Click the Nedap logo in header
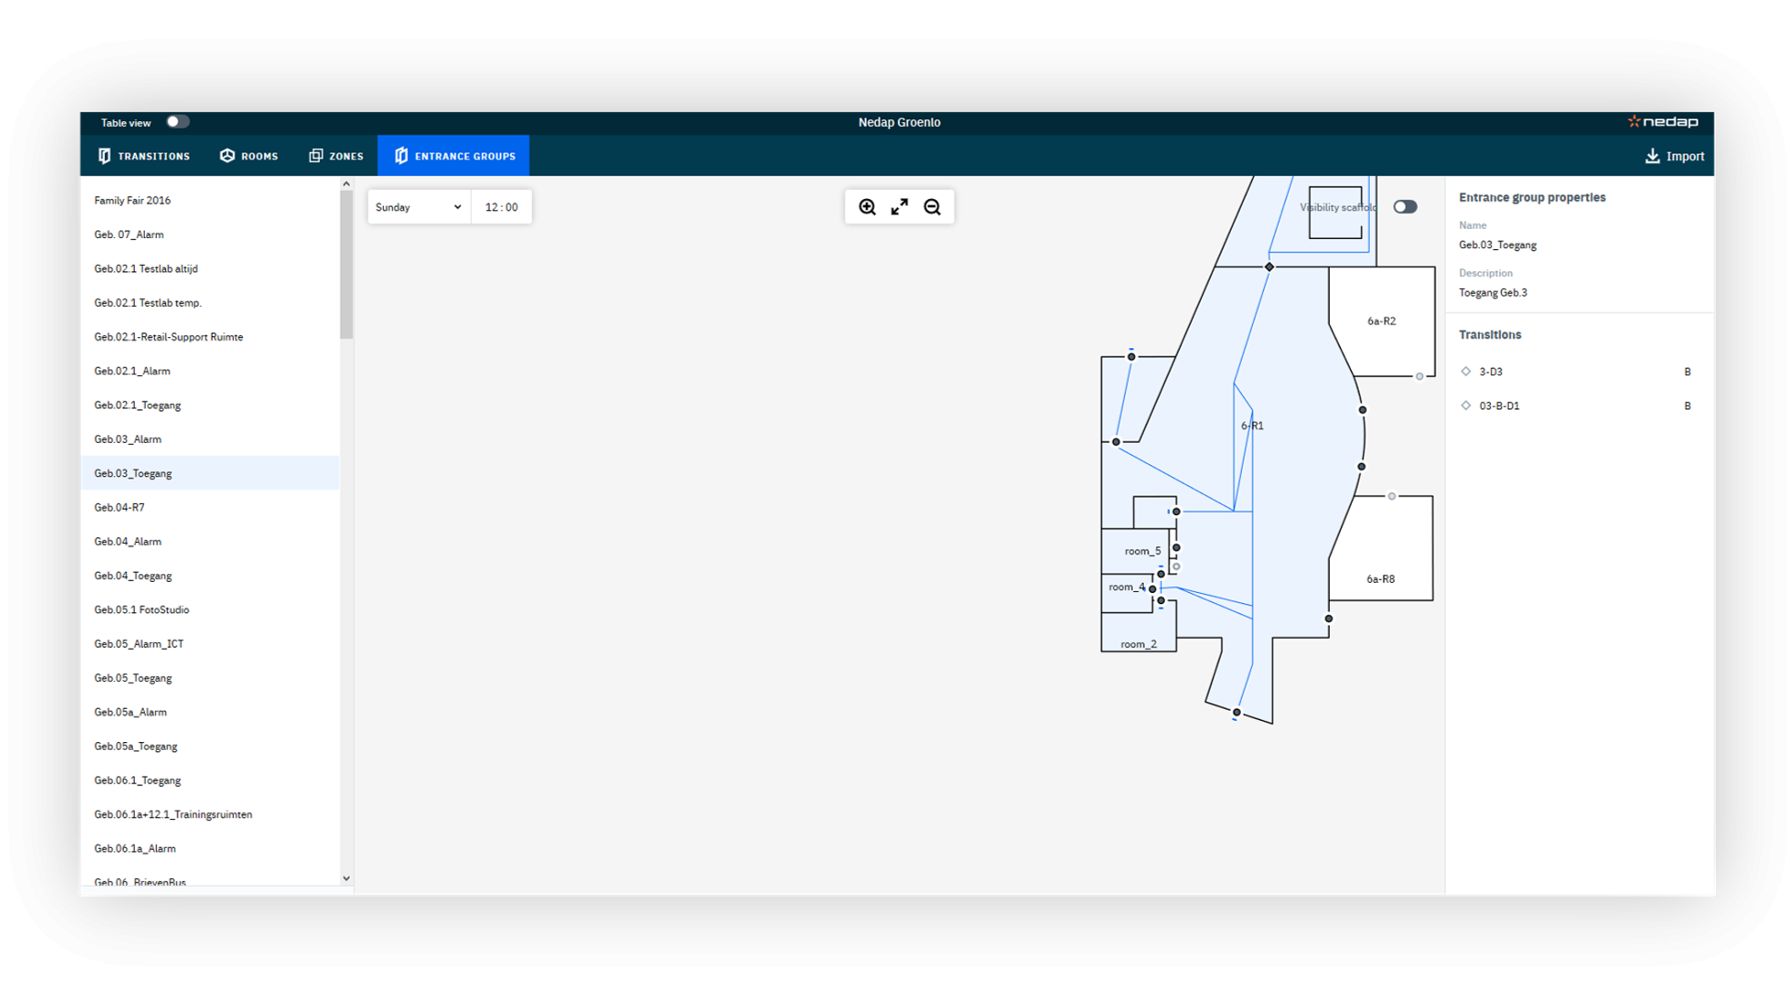 [1663, 122]
